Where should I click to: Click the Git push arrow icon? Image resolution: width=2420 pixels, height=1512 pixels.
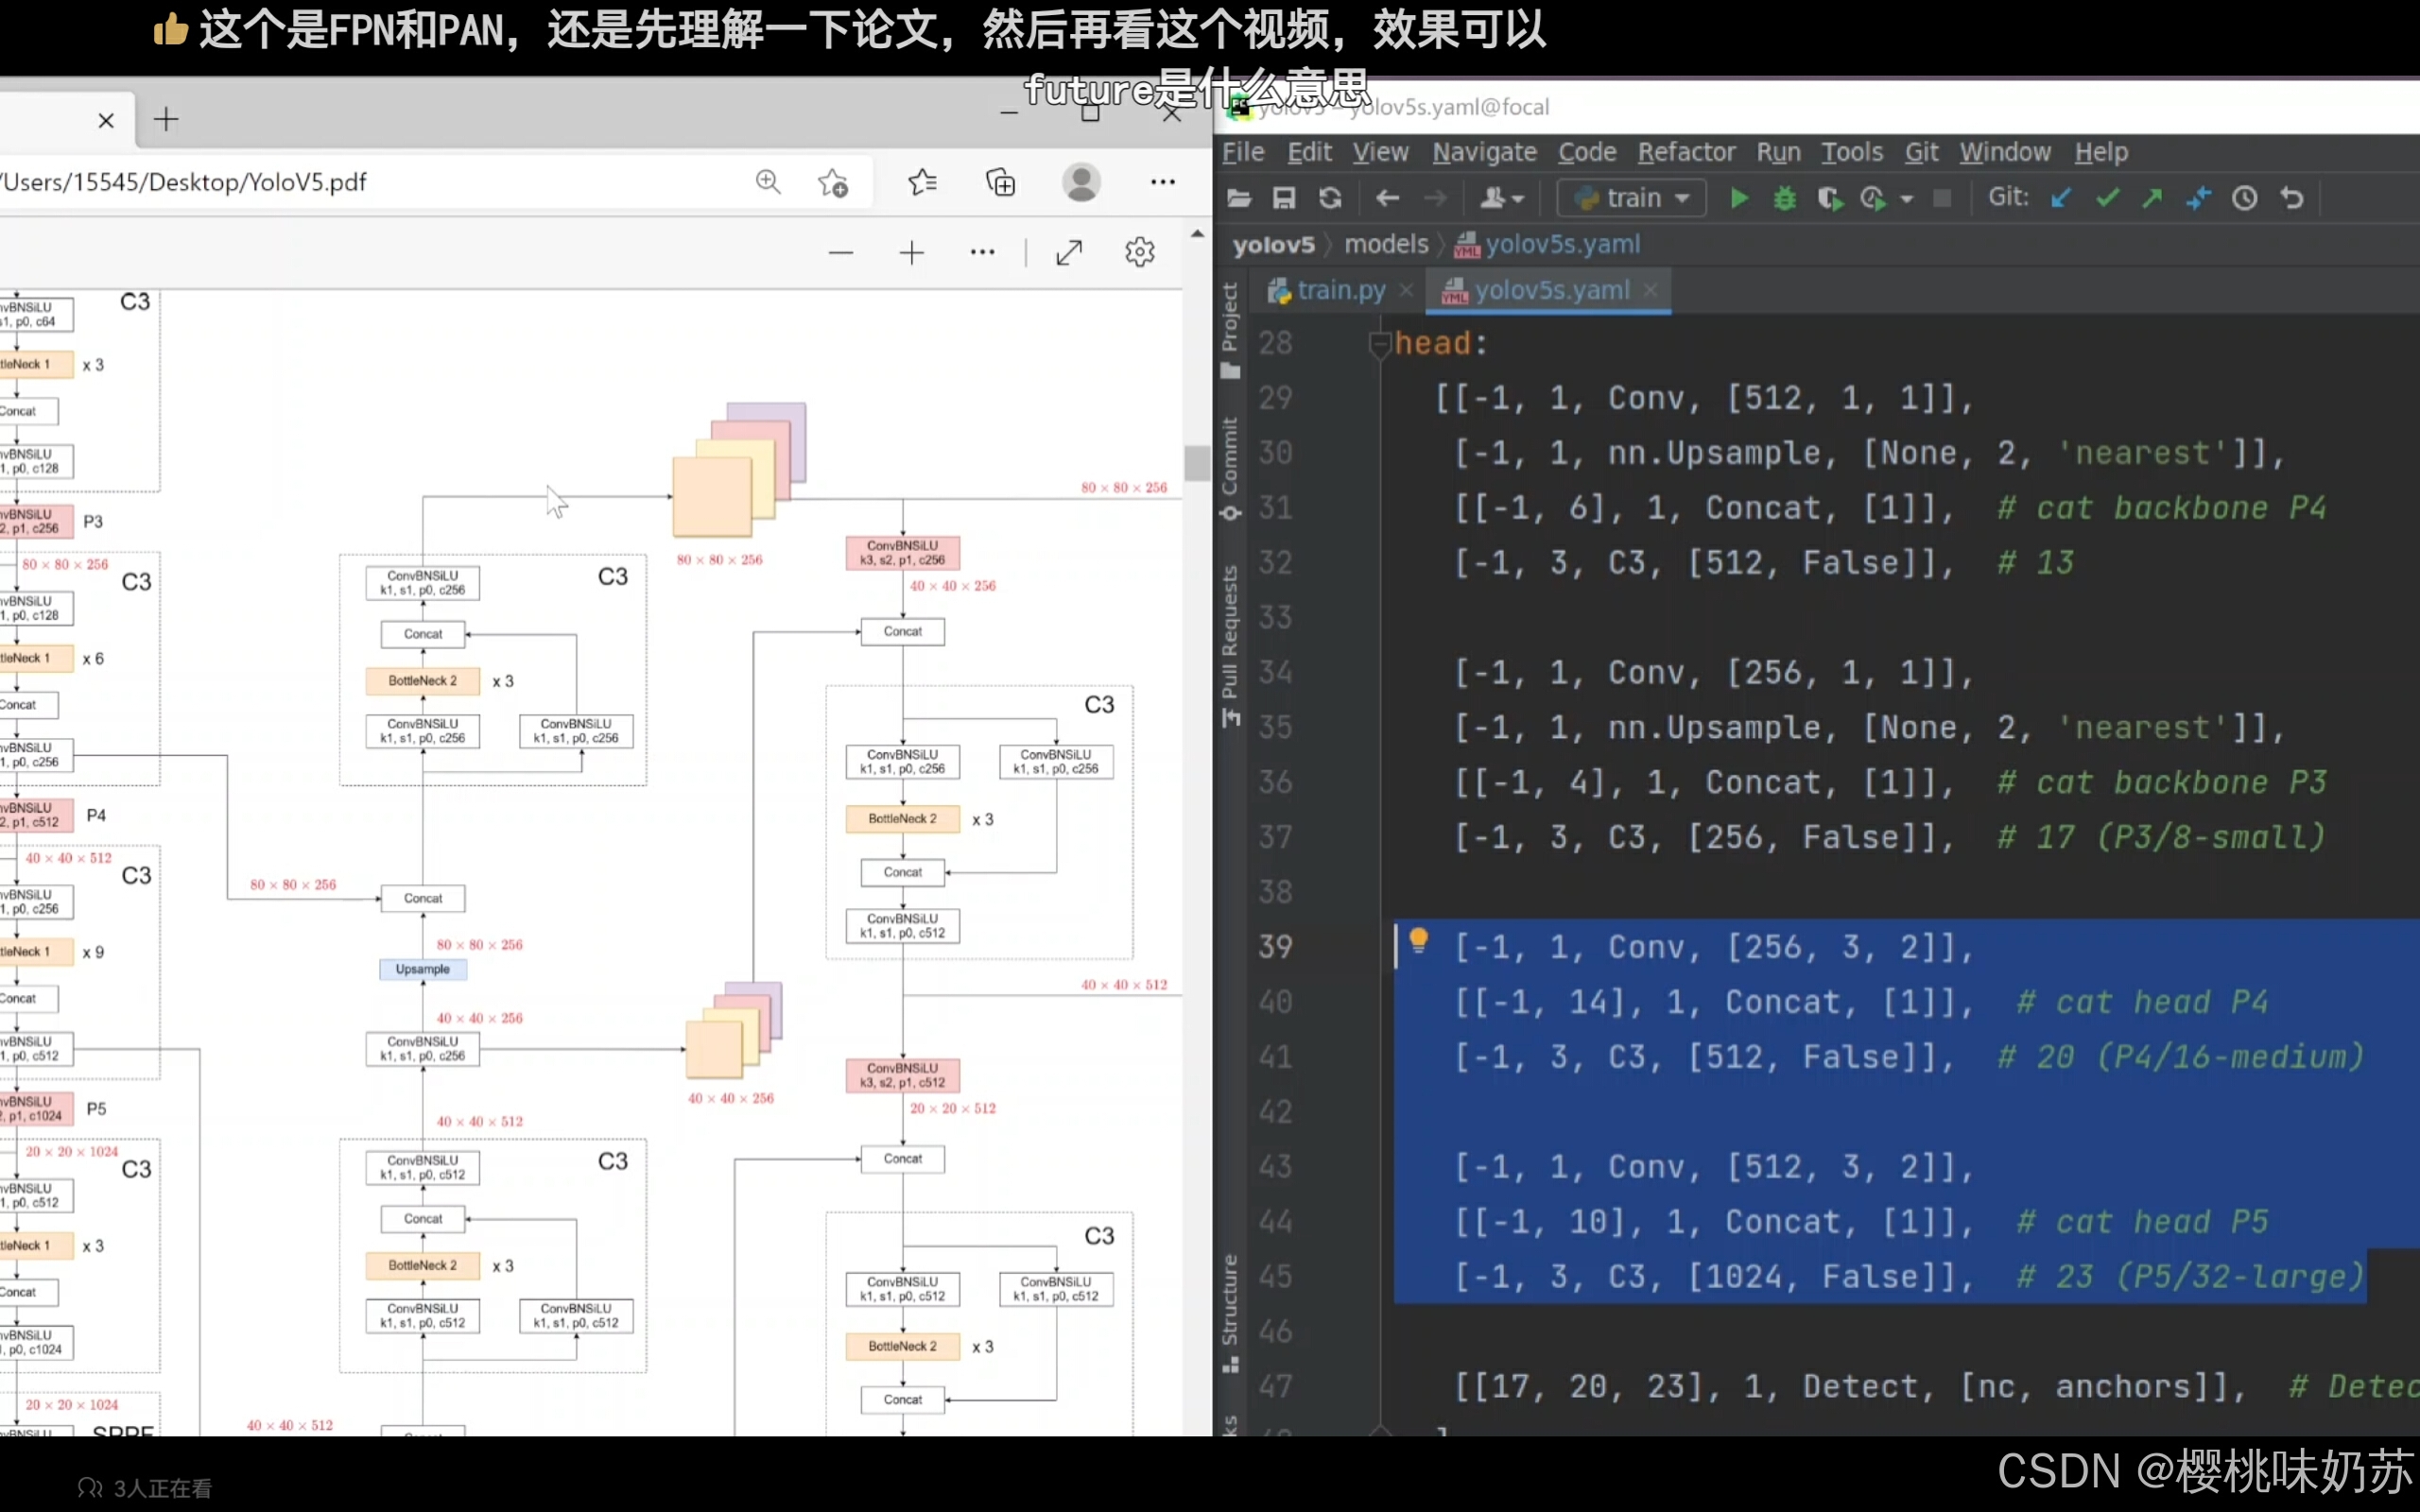[2152, 198]
